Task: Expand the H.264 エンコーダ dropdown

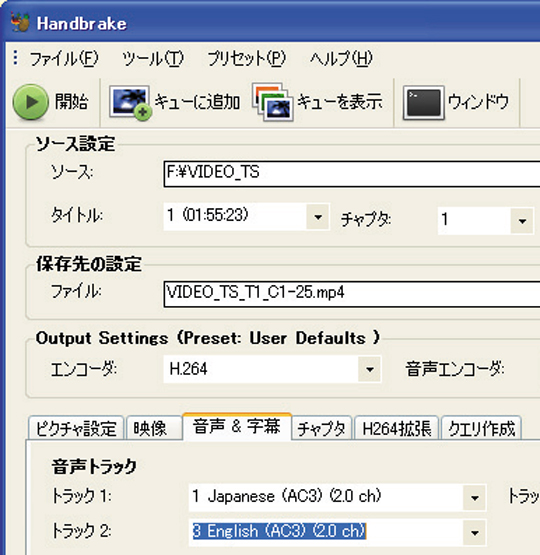Action: [369, 369]
